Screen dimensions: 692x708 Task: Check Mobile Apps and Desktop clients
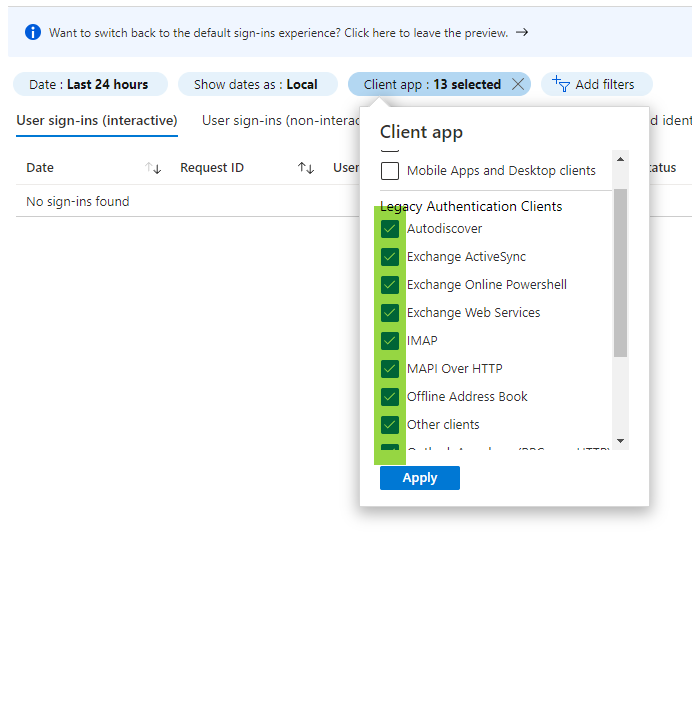coord(390,171)
